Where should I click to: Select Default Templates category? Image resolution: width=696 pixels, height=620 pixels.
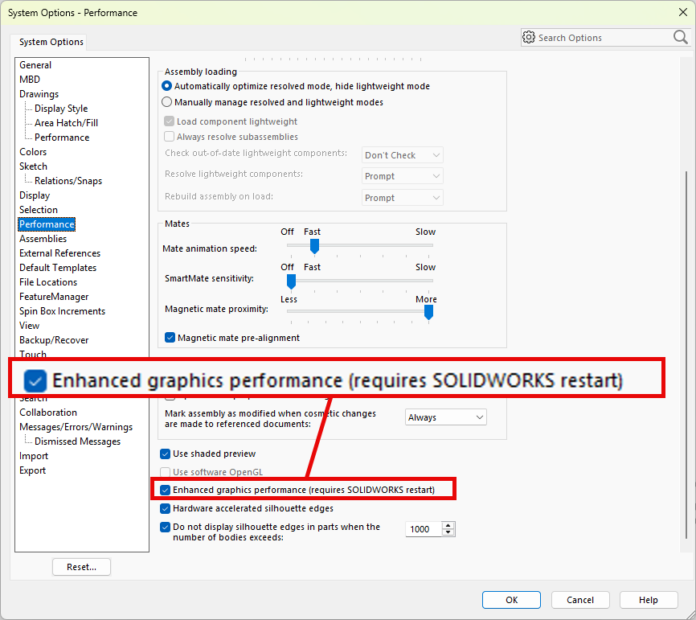(58, 268)
